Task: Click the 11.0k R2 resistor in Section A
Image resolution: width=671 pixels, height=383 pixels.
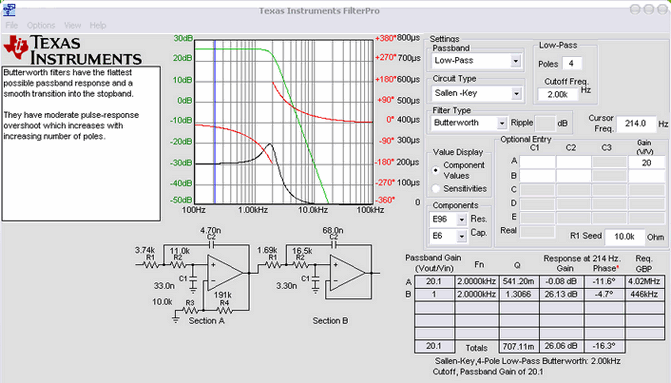Action: 178,265
